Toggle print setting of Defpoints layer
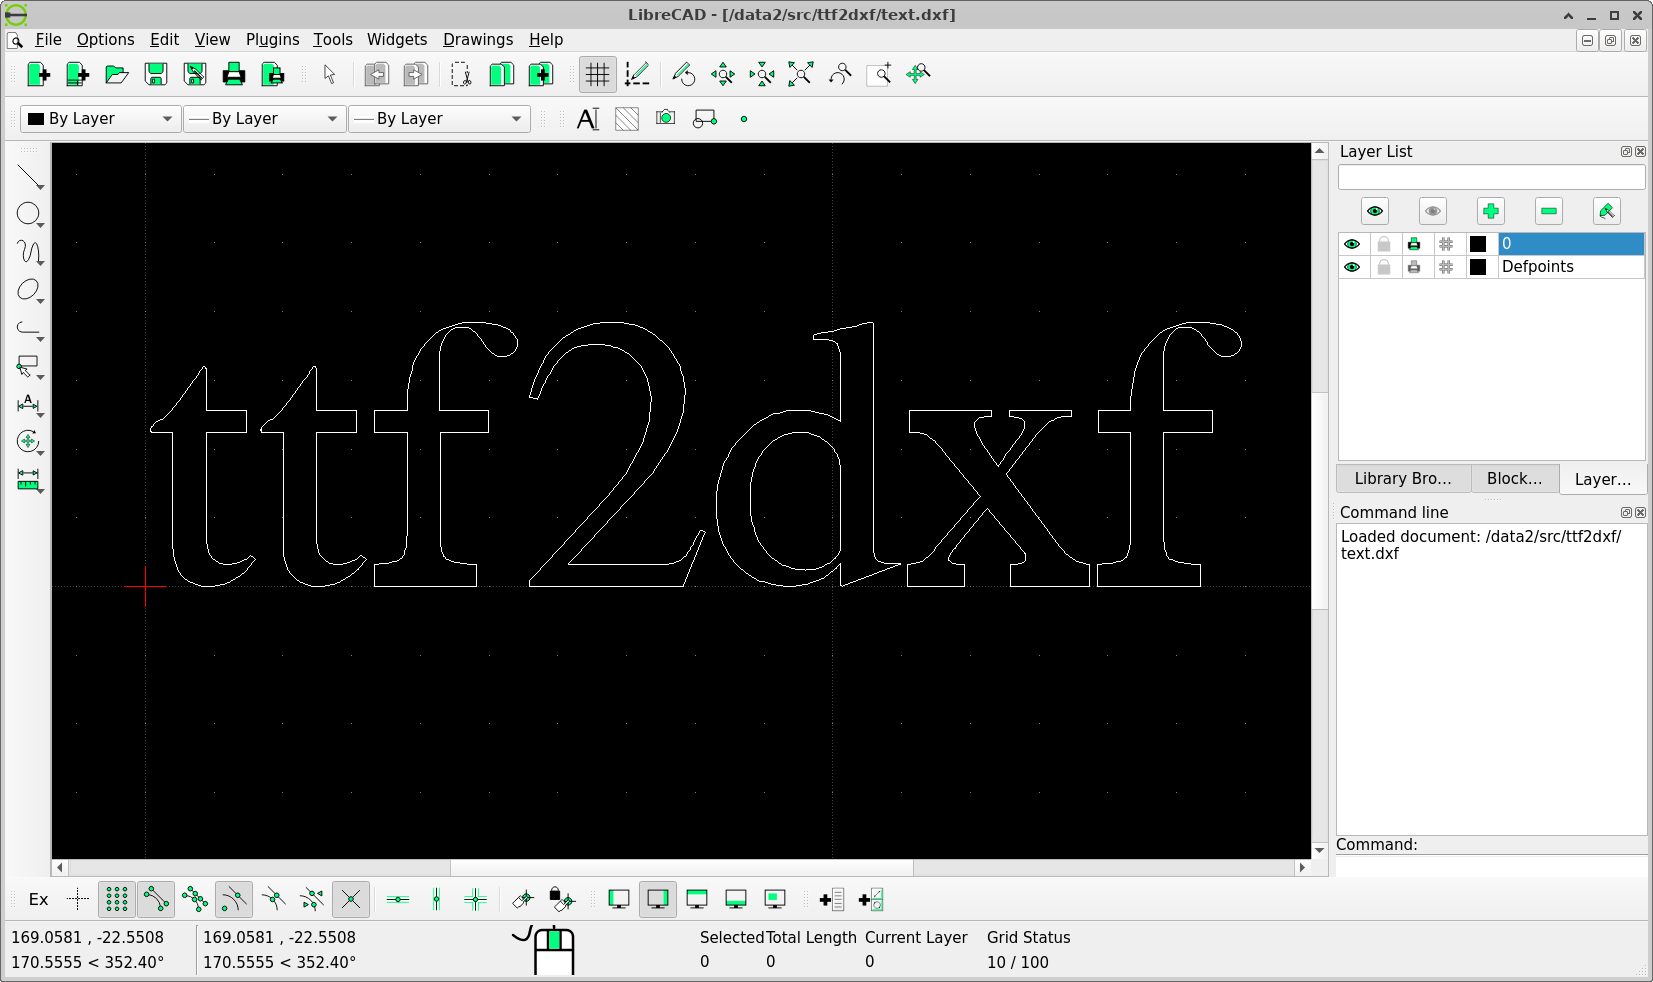Viewport: 1653px width, 982px height. (x=1414, y=267)
